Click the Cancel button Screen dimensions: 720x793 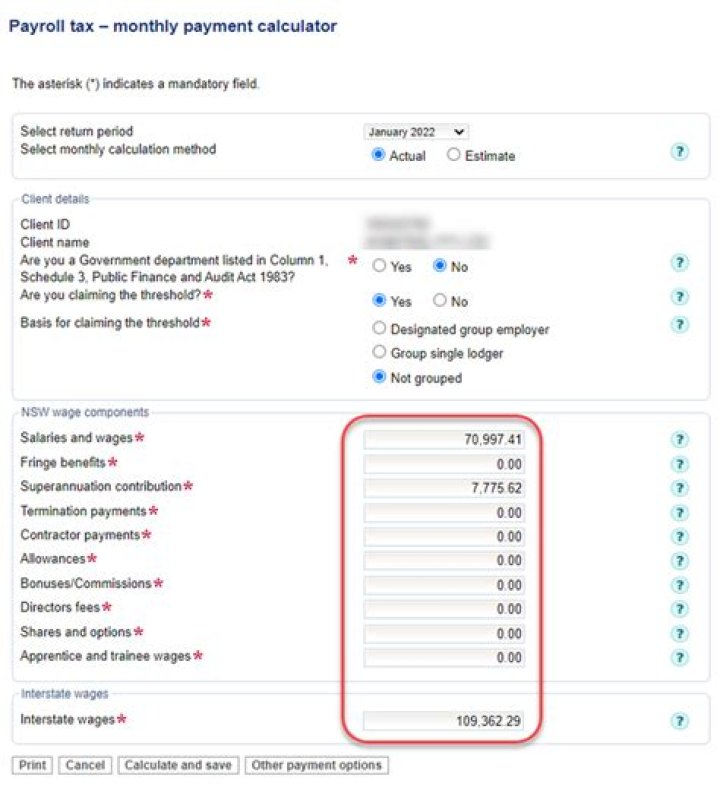(85, 765)
